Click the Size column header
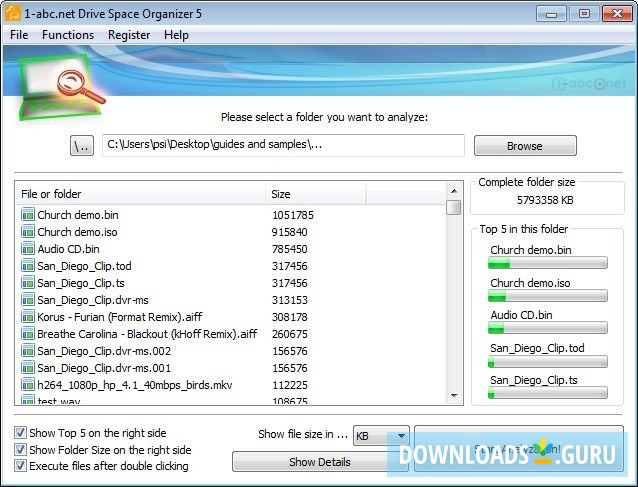This screenshot has width=638, height=487. pyautogui.click(x=316, y=194)
